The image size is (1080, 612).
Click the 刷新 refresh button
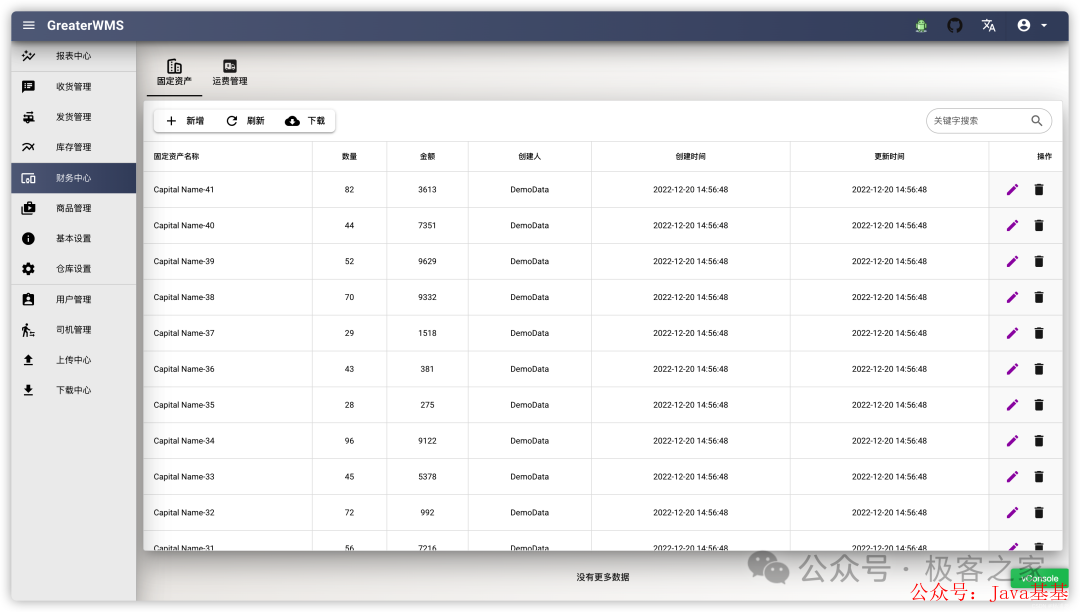tap(245, 121)
